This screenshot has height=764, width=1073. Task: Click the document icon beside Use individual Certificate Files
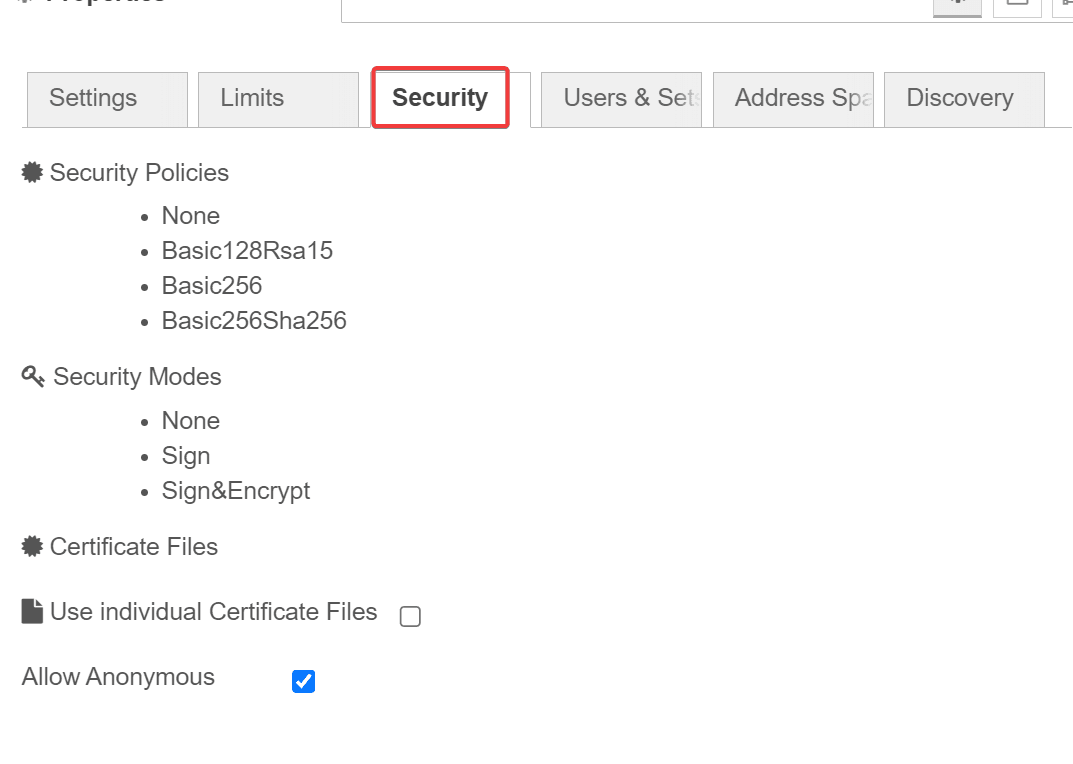point(31,611)
